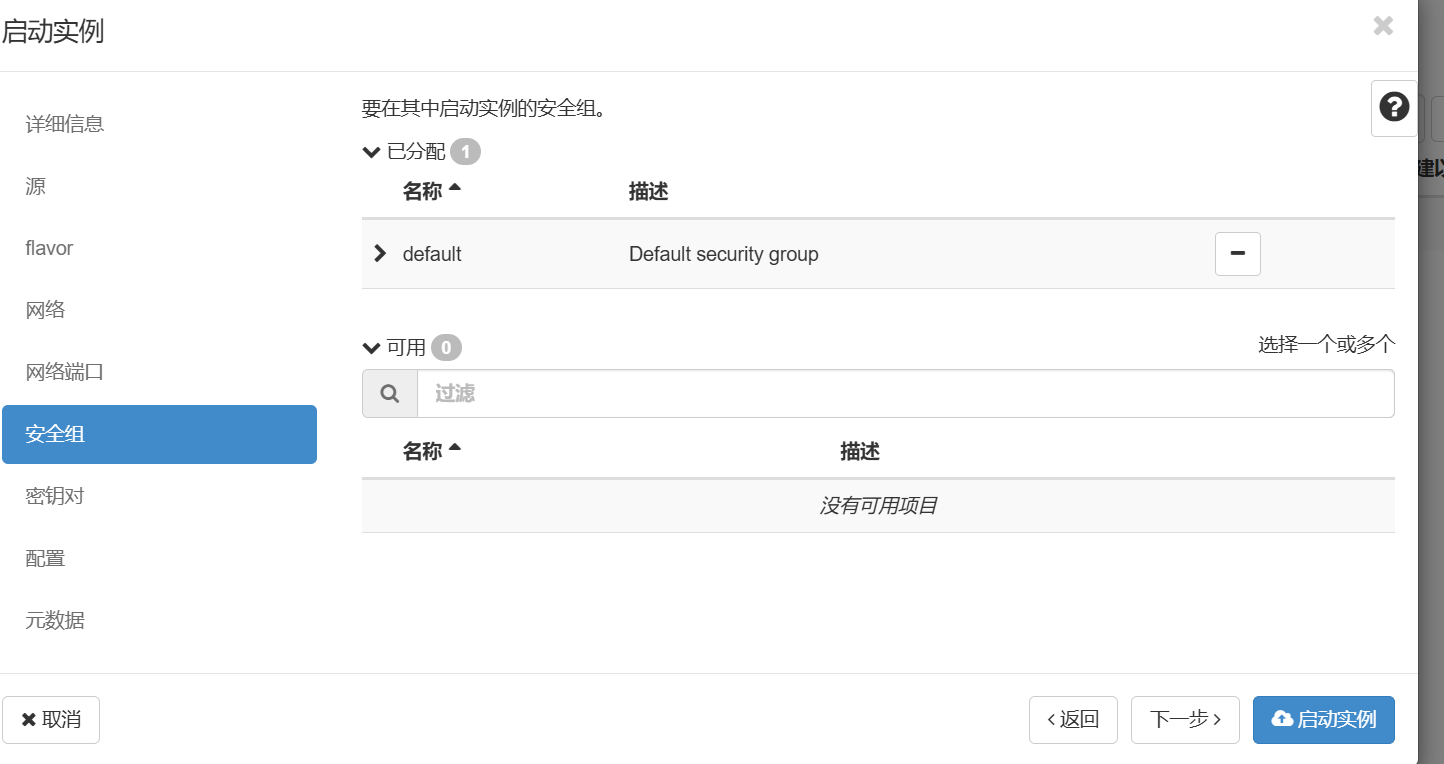Screen dimensions: 1444x764
Task: Click the 下一步 next button
Action: pyautogui.click(x=1185, y=720)
